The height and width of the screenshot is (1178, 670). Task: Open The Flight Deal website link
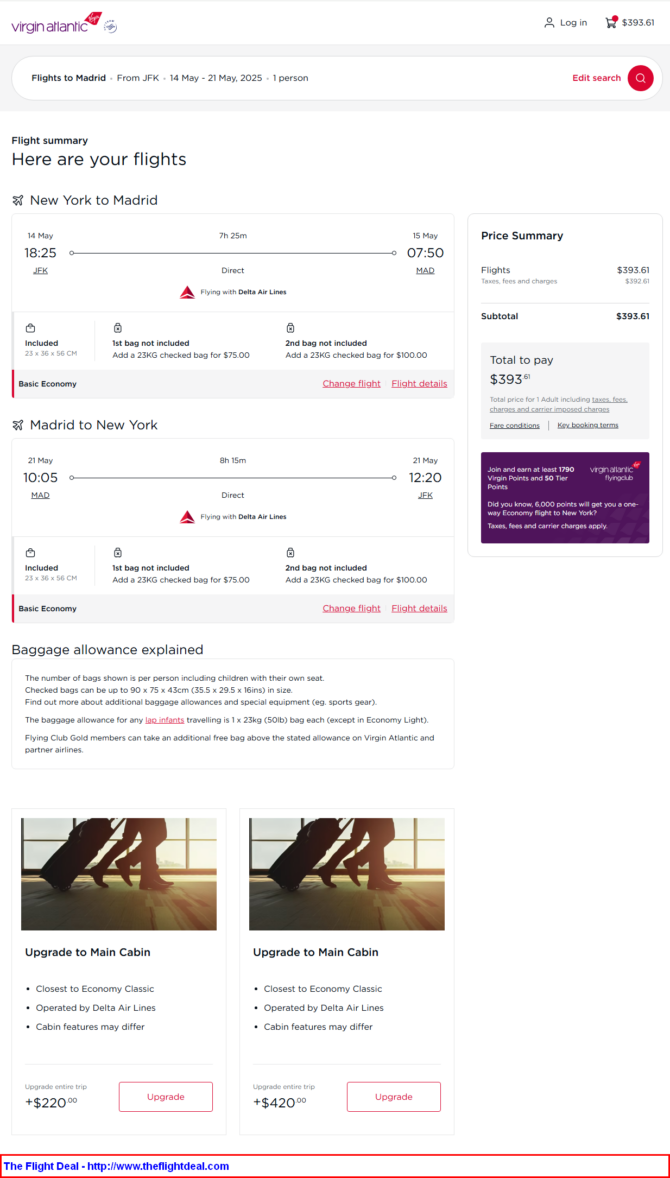[x=116, y=1166]
